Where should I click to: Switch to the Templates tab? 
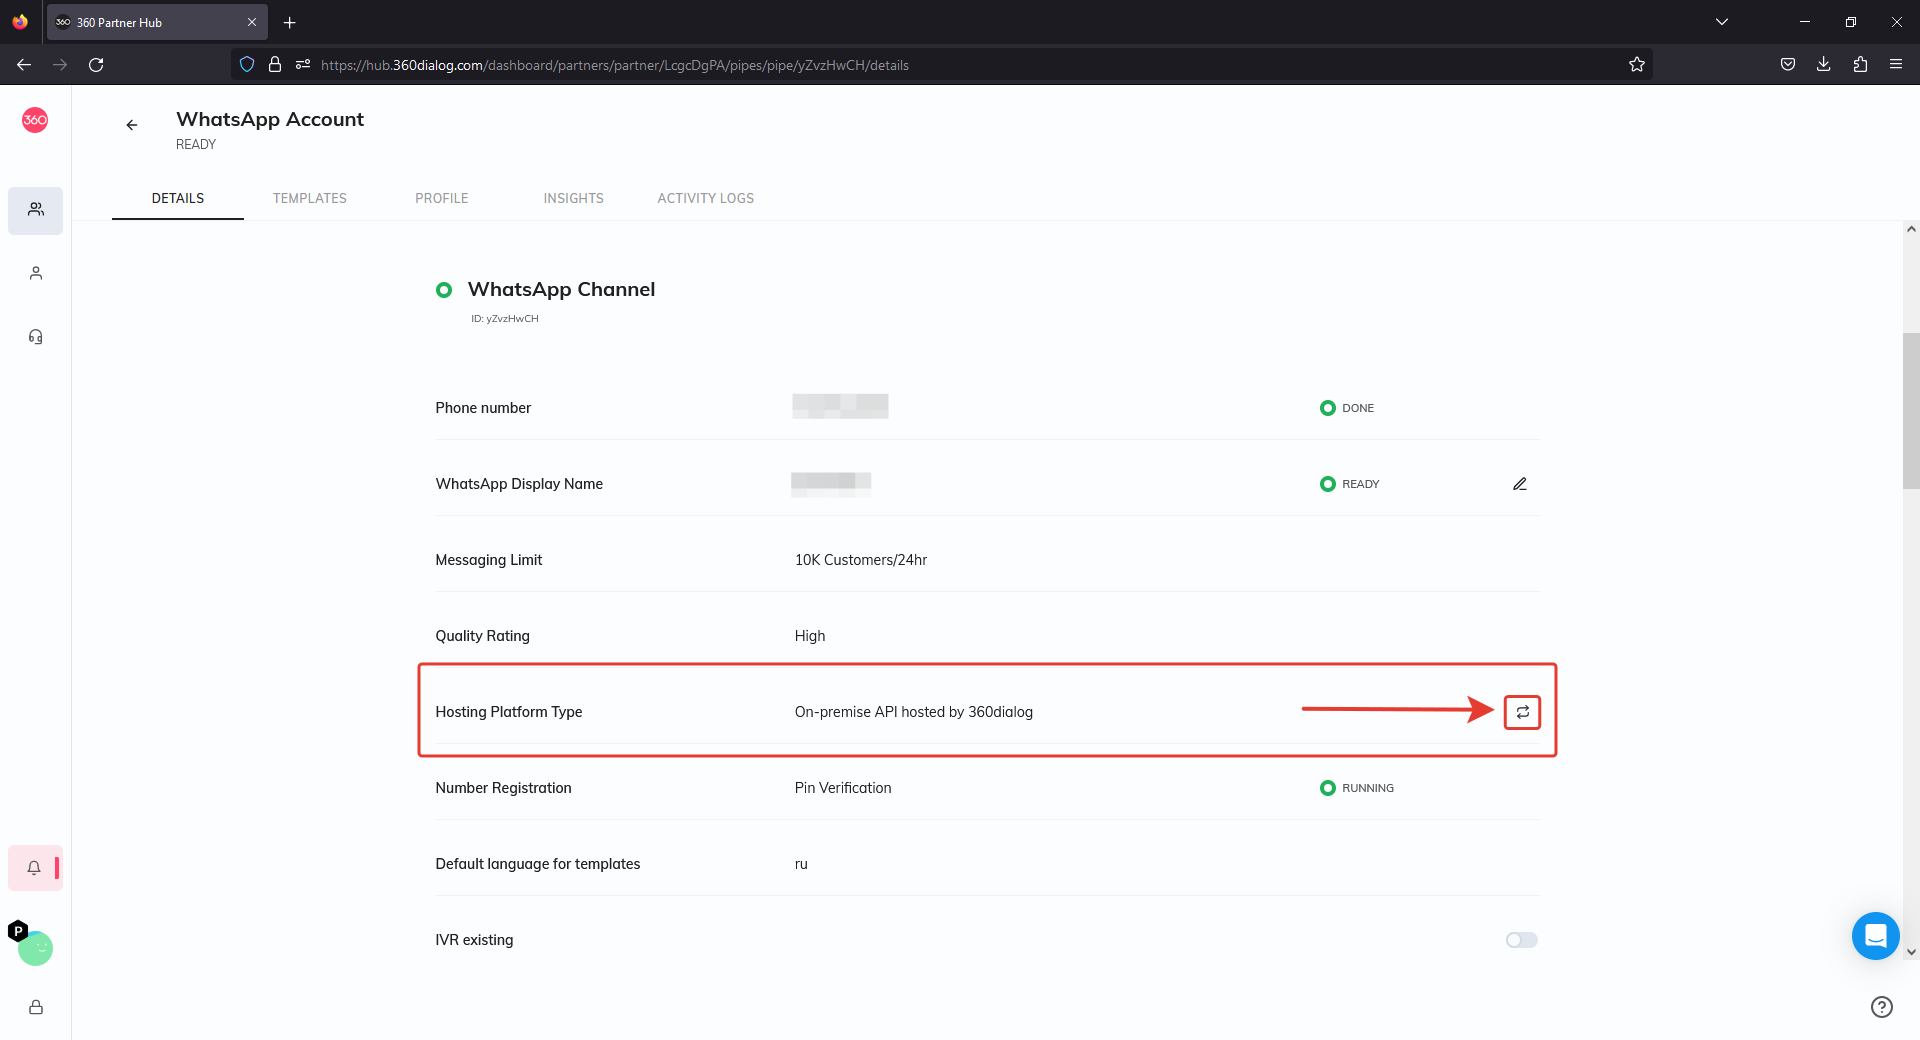tap(310, 198)
